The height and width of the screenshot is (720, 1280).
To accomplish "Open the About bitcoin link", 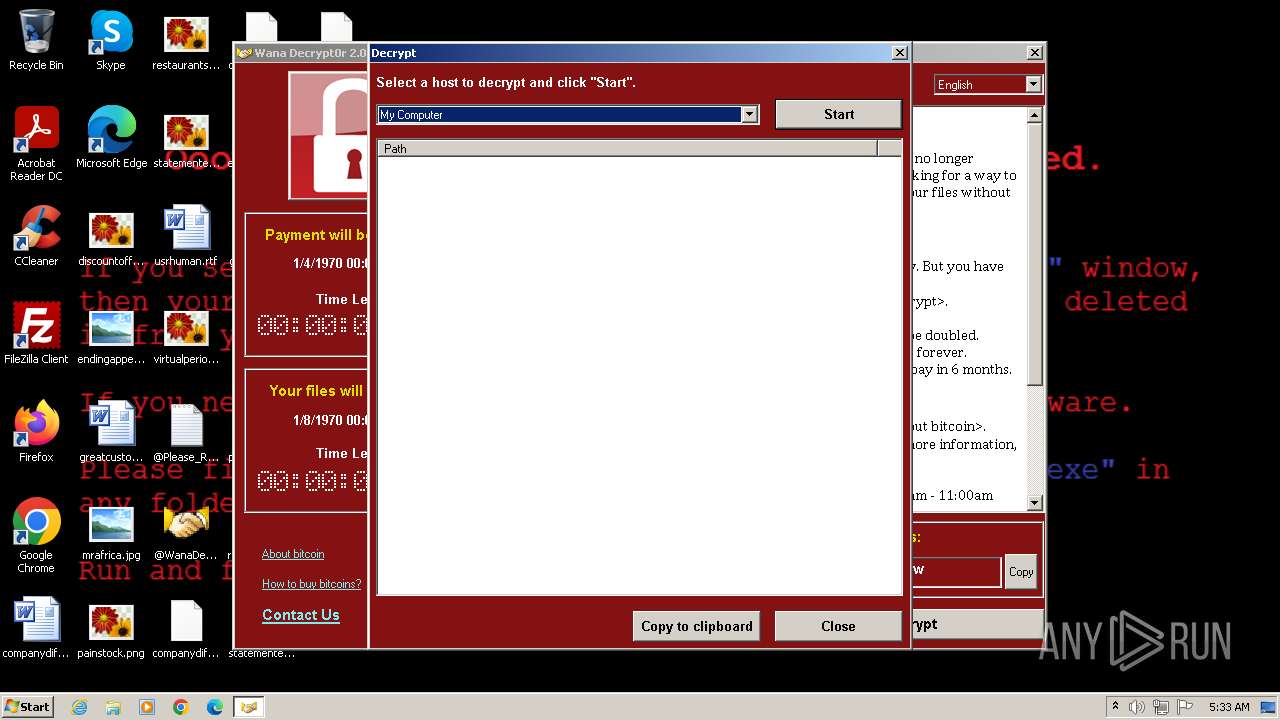I will click(293, 554).
